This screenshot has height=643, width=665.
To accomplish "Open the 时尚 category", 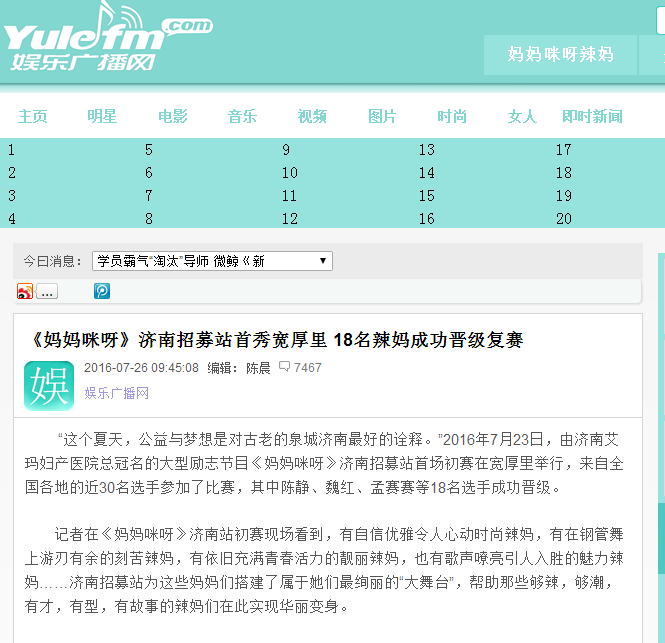I will point(452,116).
